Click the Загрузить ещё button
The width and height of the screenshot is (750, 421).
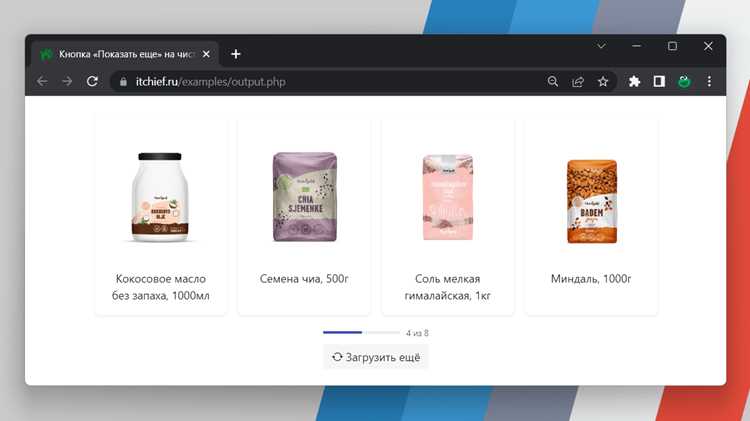[376, 357]
